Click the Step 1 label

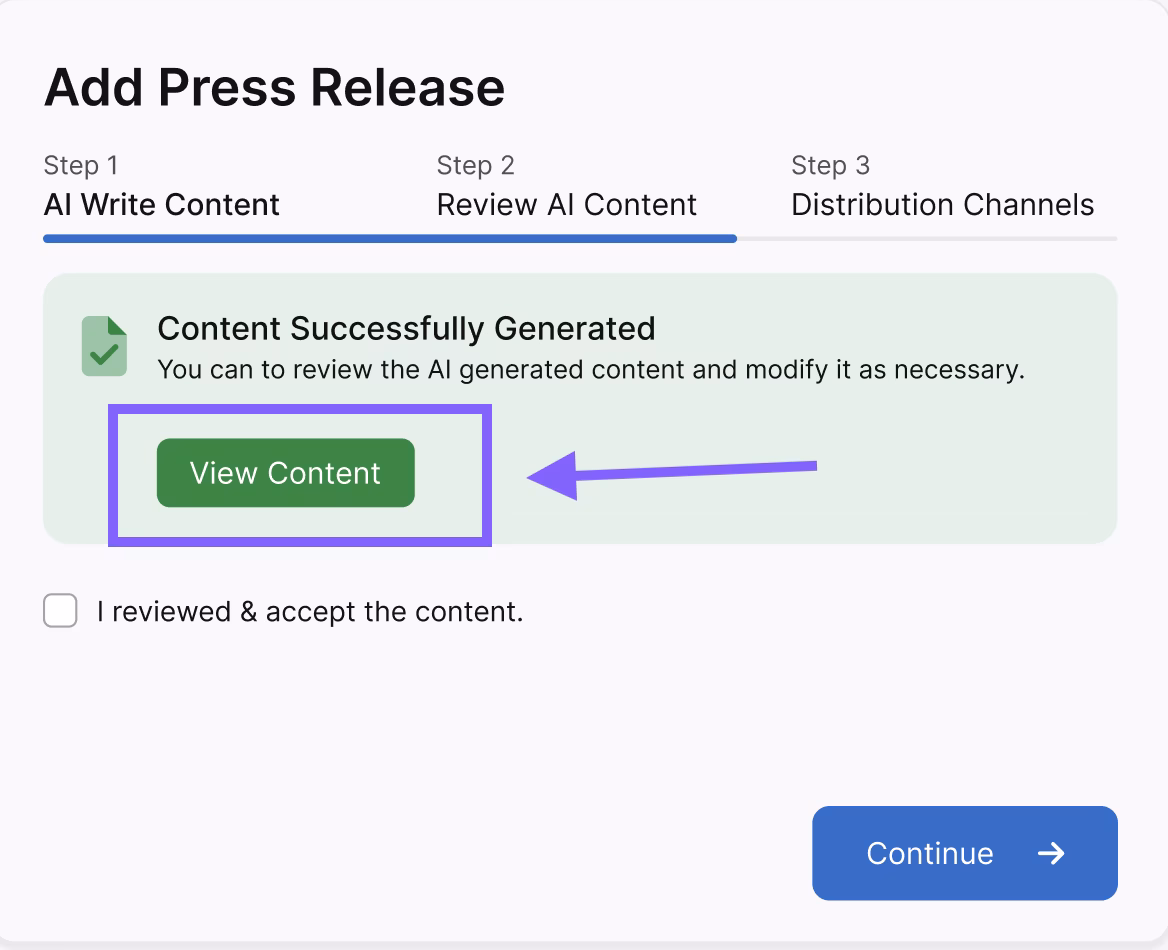81,165
